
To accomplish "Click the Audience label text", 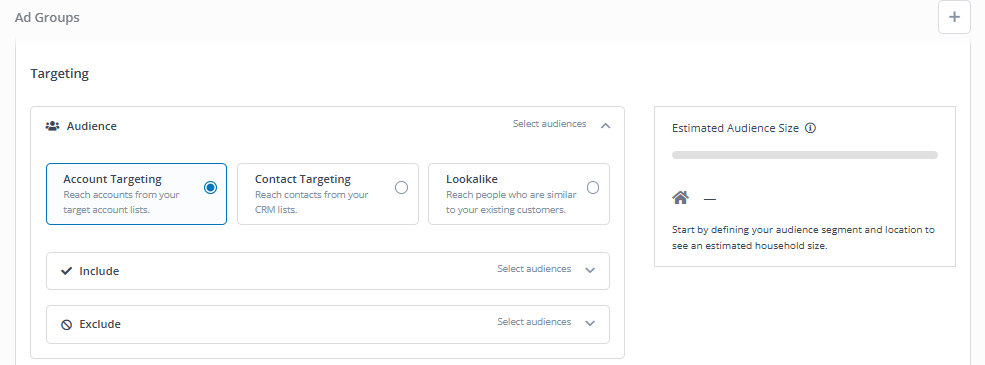I will click(x=92, y=126).
